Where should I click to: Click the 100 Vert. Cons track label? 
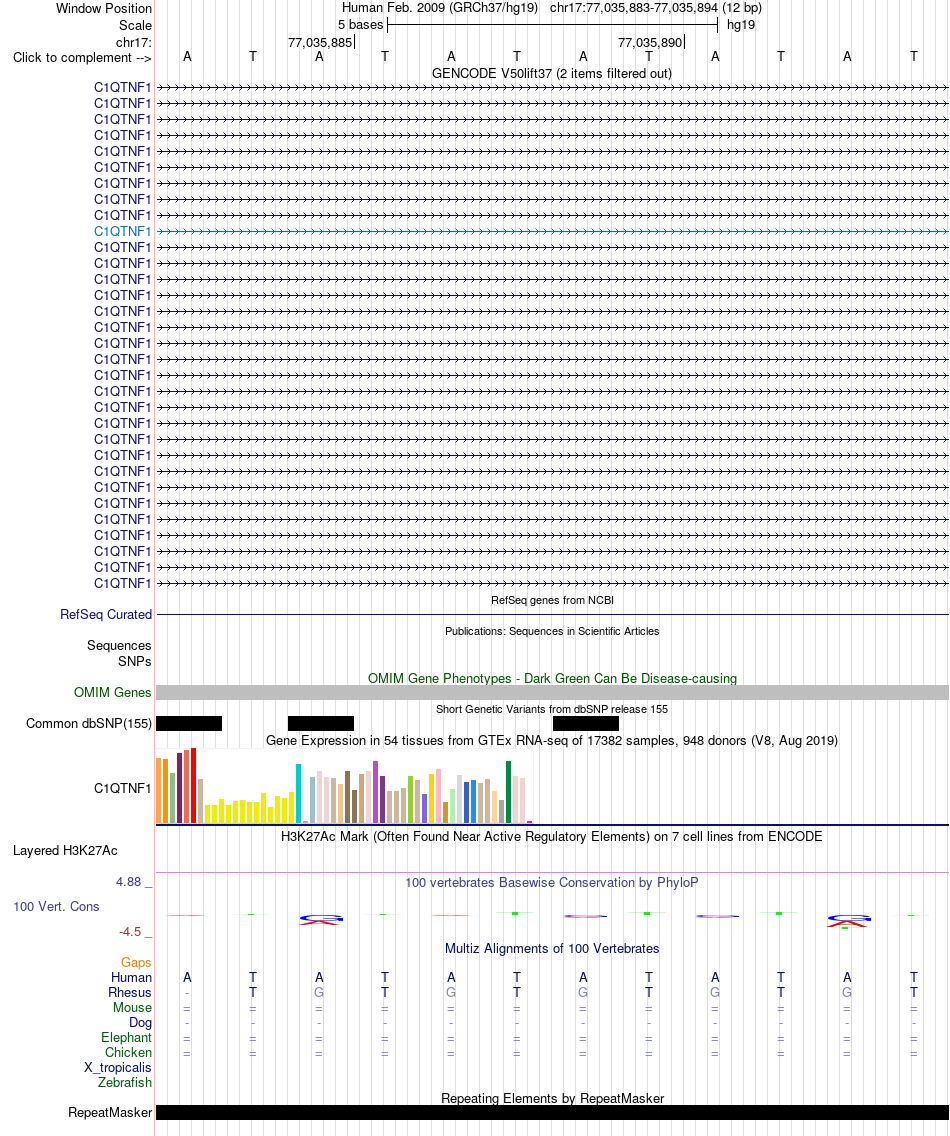pos(56,906)
